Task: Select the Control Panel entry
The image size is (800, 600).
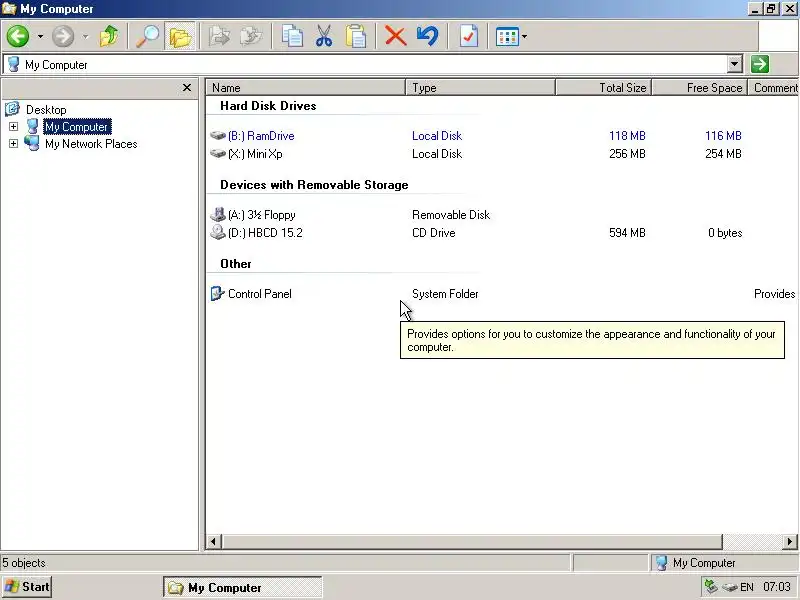Action: coord(260,294)
